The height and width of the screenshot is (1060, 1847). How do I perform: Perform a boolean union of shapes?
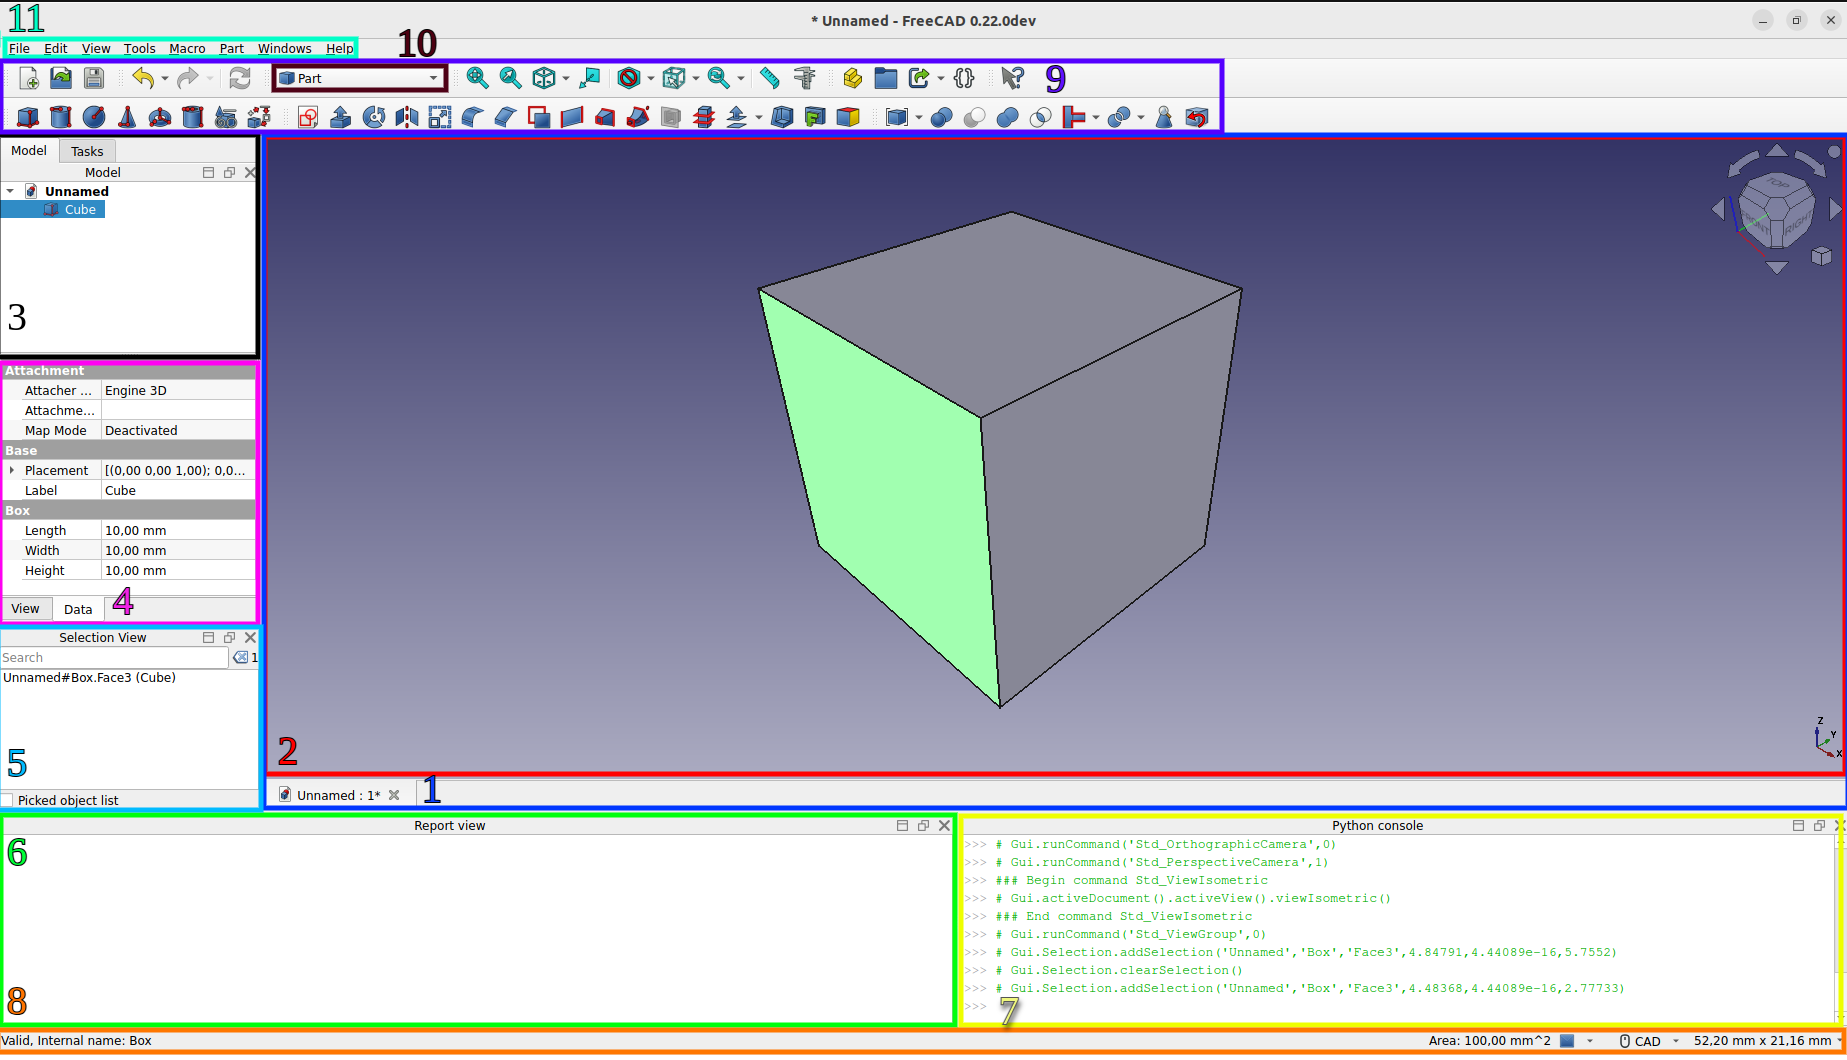tap(1005, 117)
